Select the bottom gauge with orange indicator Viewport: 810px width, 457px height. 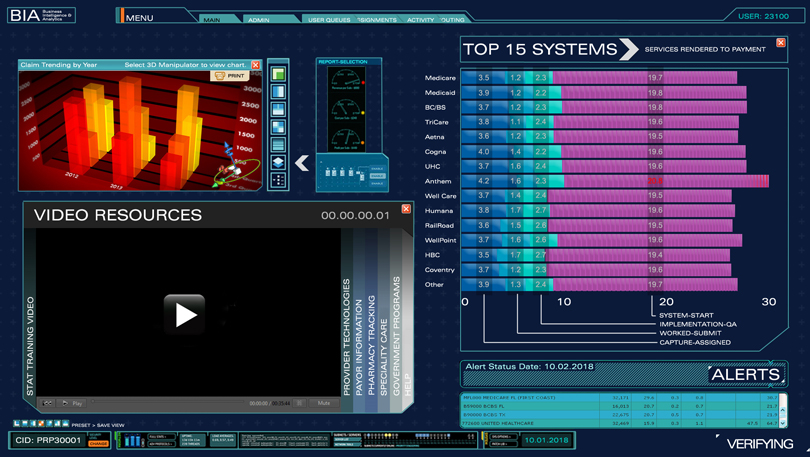point(347,140)
